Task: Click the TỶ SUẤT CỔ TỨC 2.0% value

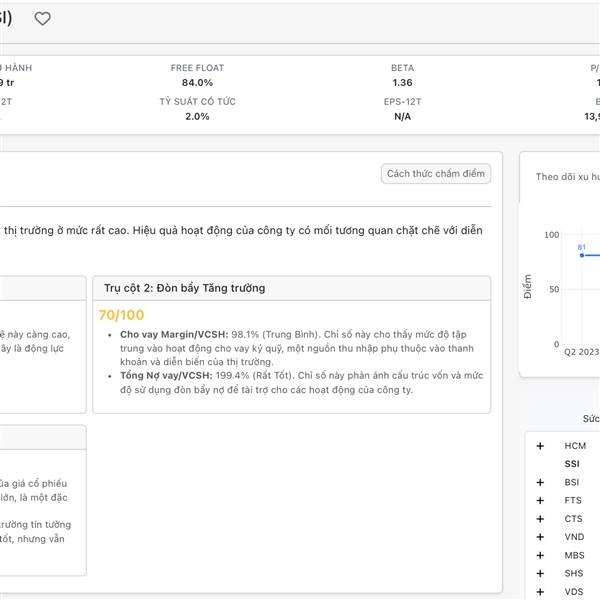Action: pos(197,116)
